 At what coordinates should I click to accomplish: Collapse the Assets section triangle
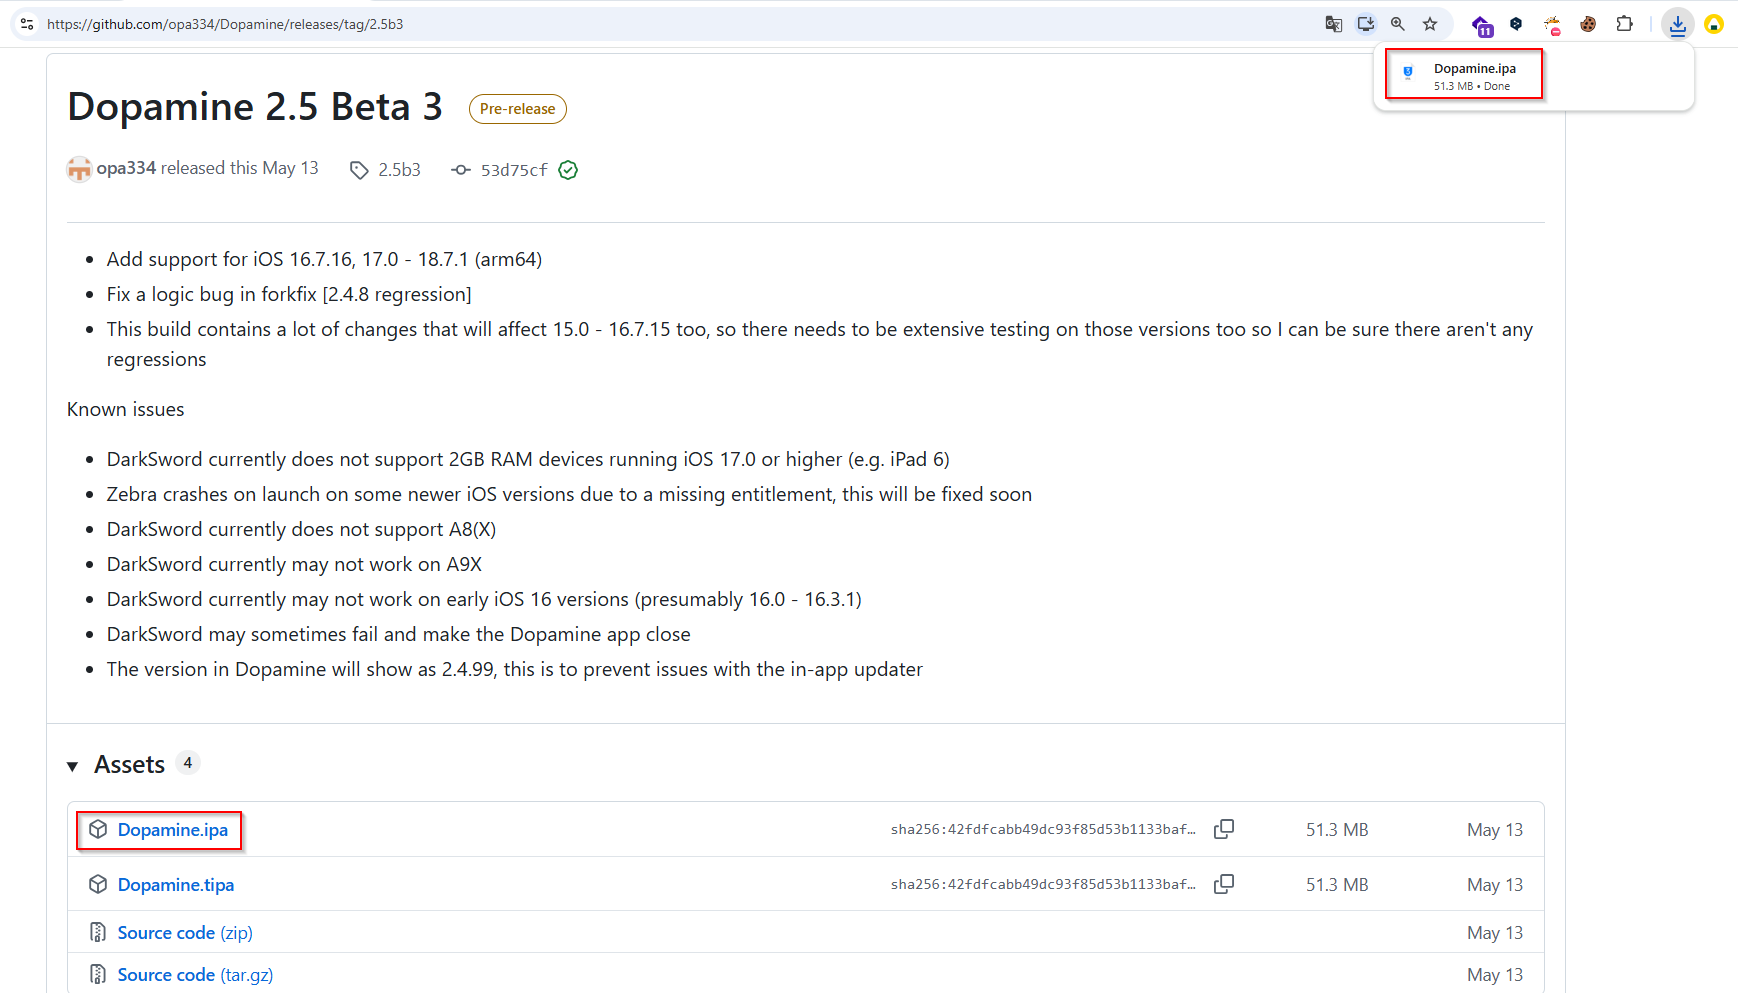pyautogui.click(x=72, y=766)
